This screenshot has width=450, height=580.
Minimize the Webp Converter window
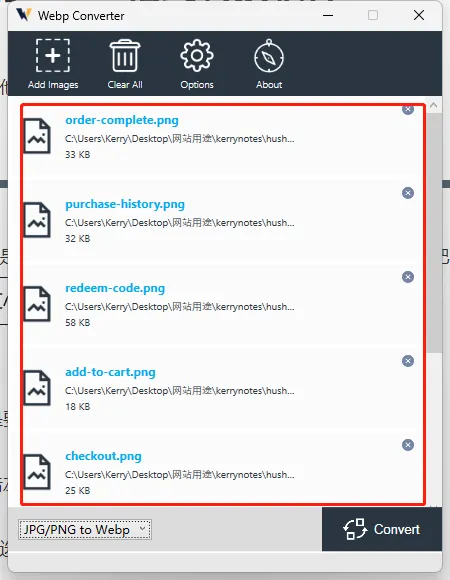(328, 16)
